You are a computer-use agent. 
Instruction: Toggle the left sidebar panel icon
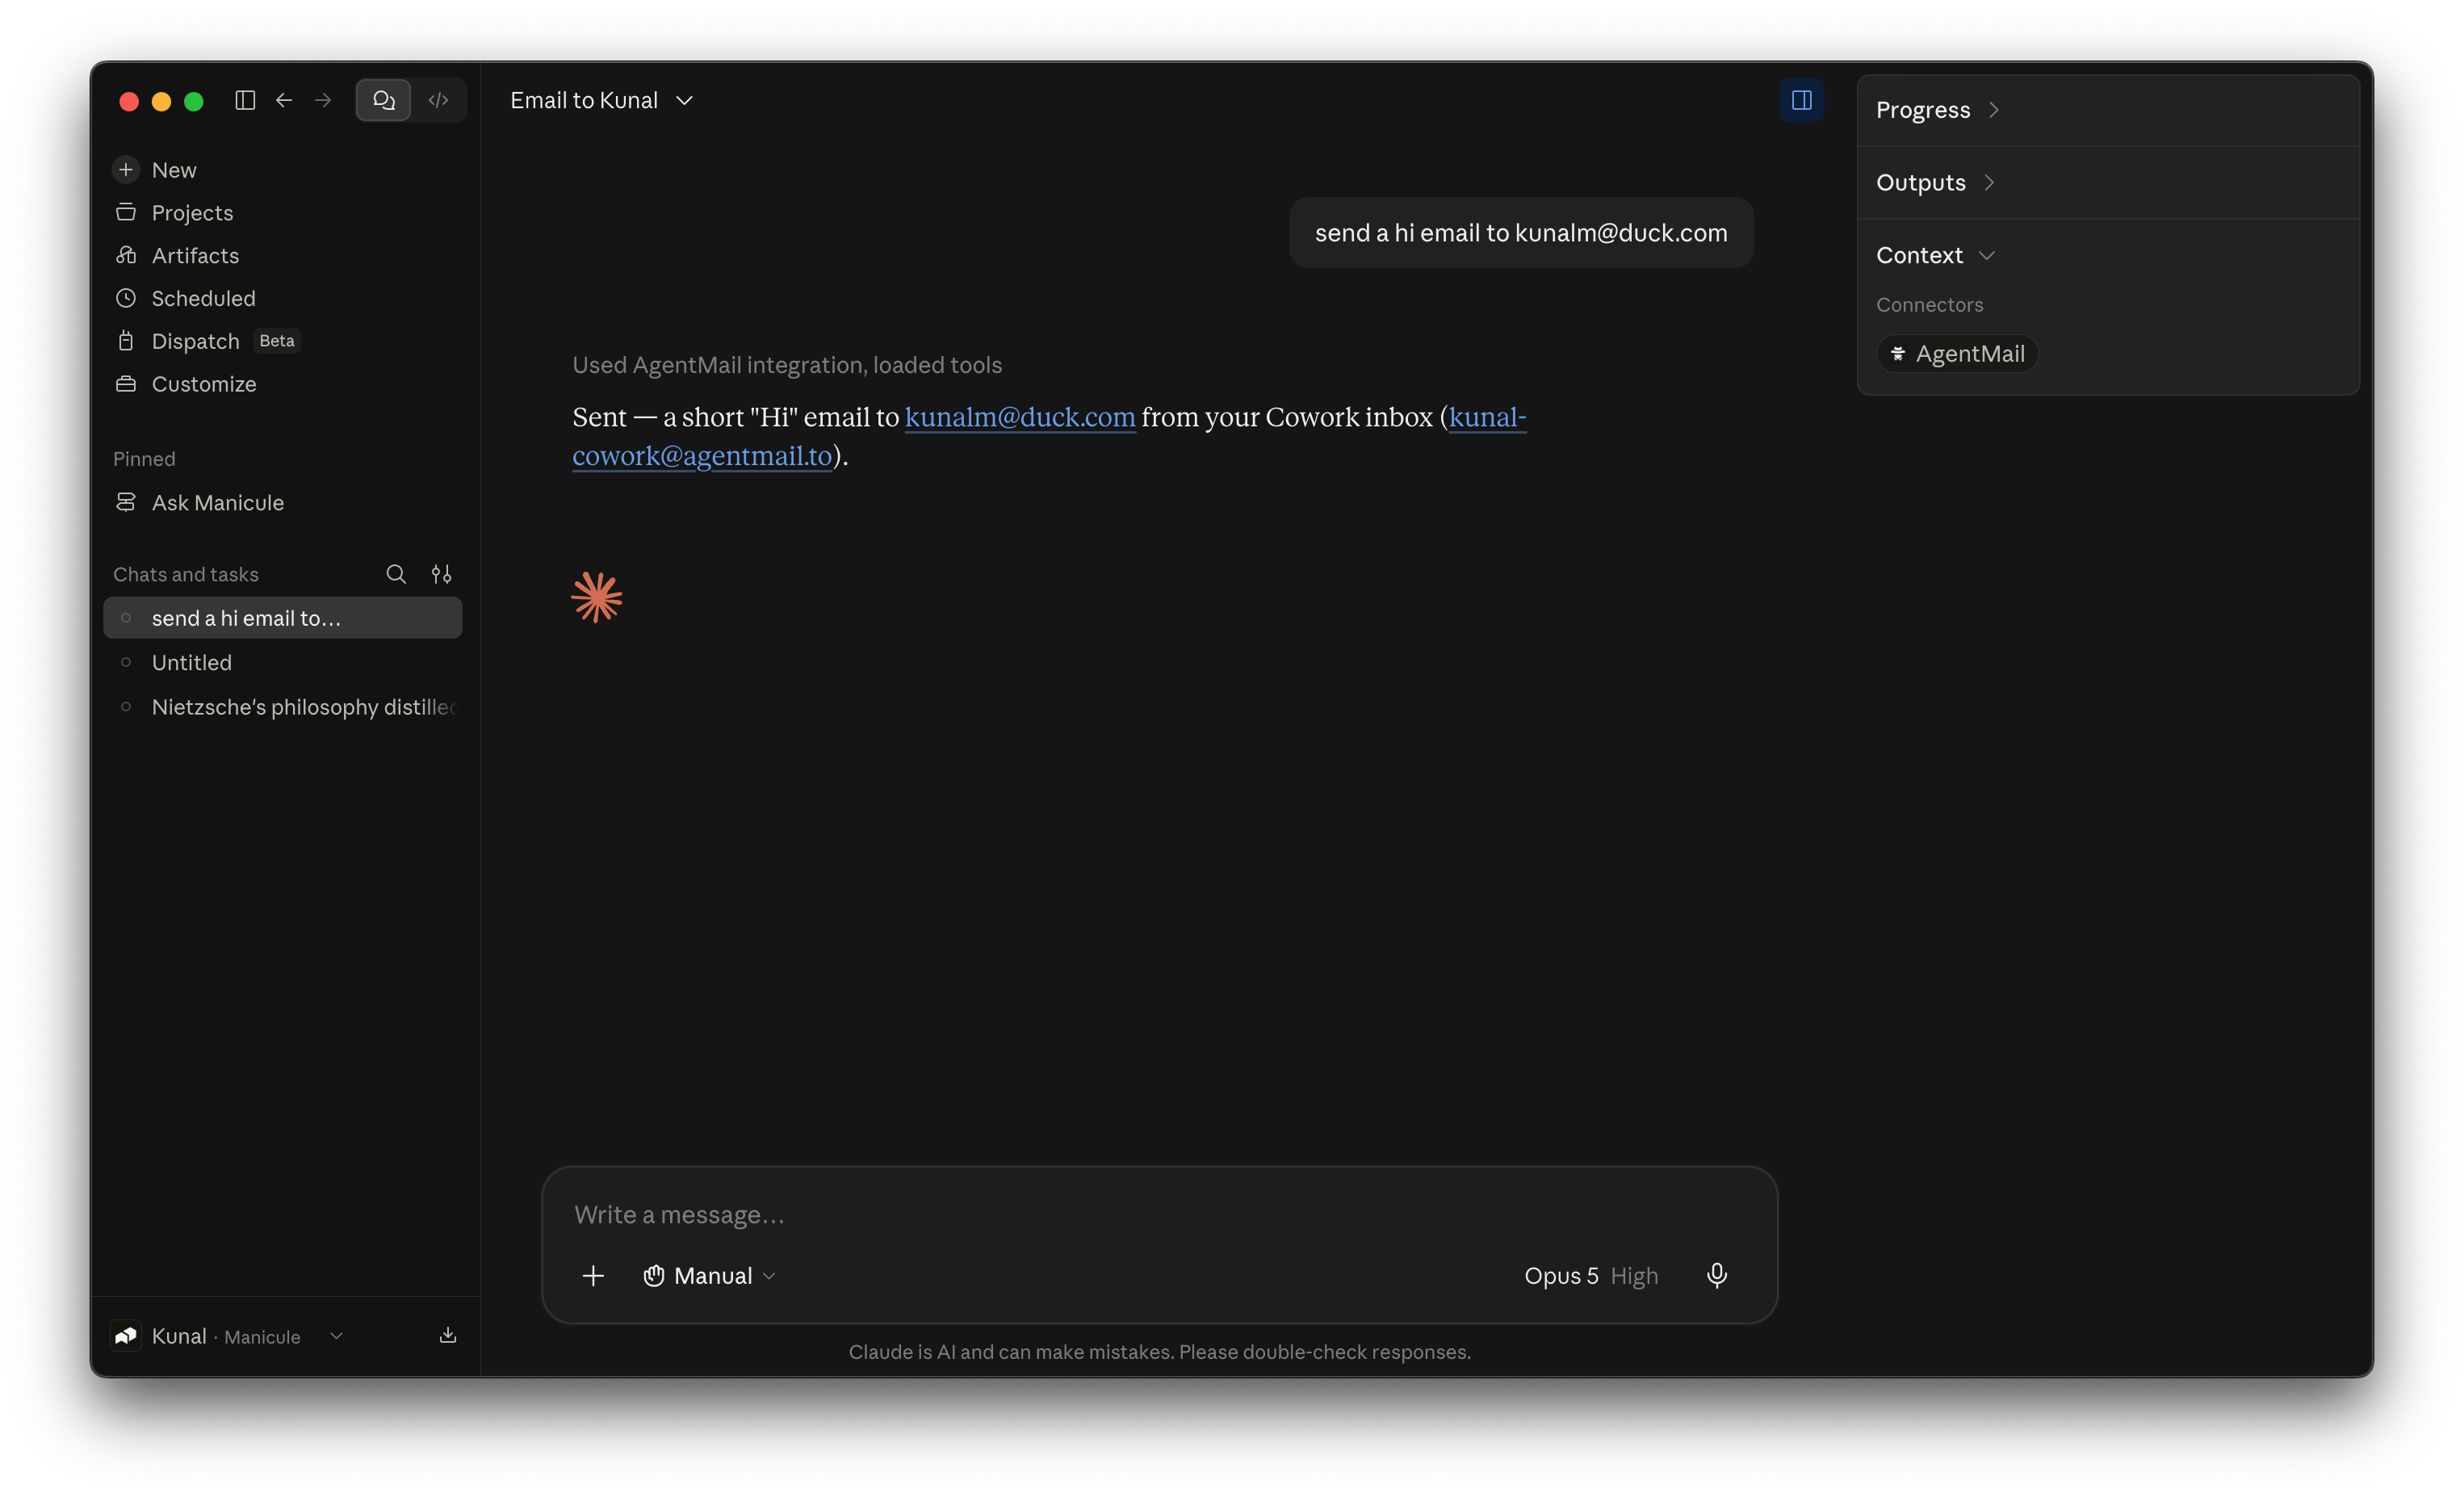(245, 100)
